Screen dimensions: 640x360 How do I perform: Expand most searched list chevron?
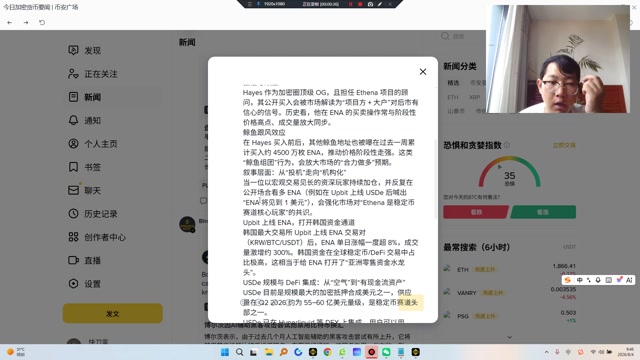click(509, 337)
